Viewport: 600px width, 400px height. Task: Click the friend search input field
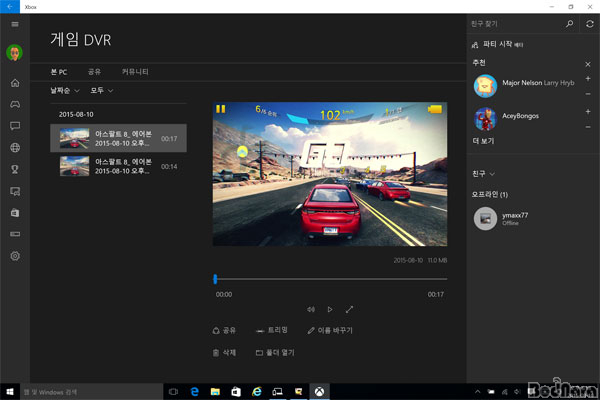point(515,24)
